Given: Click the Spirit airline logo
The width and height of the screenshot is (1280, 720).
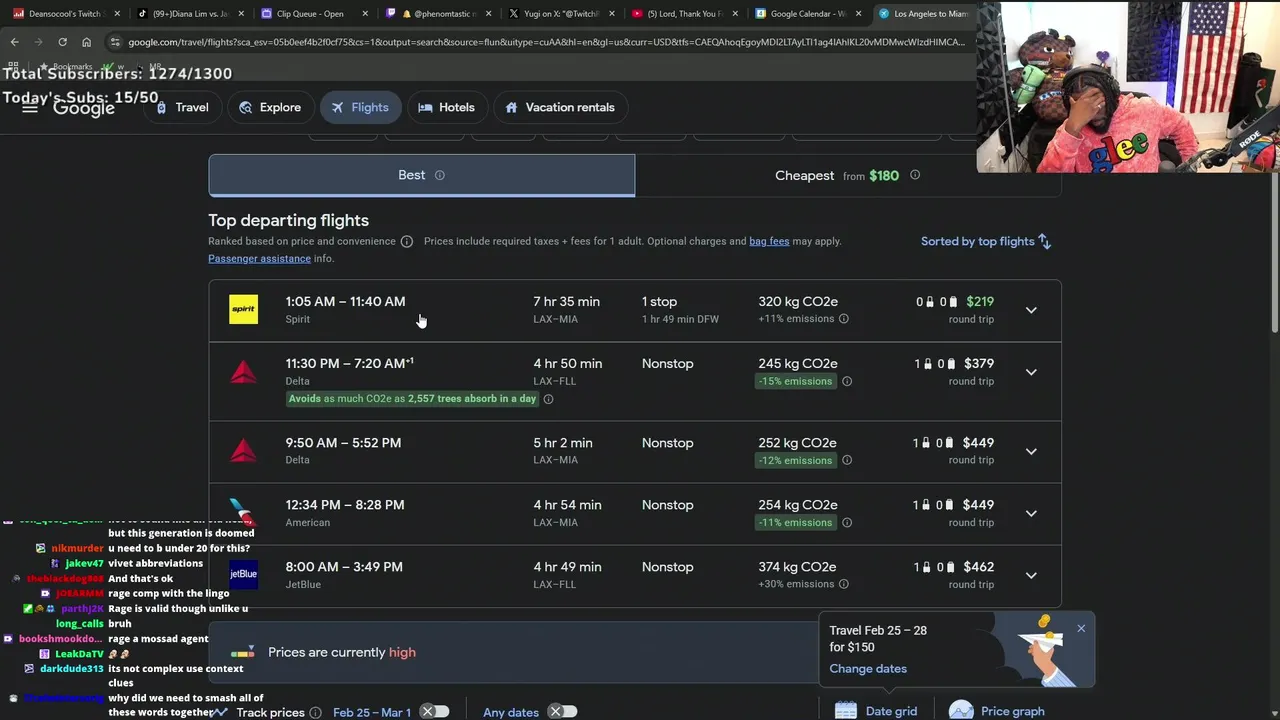Looking at the screenshot, I should click(243, 309).
